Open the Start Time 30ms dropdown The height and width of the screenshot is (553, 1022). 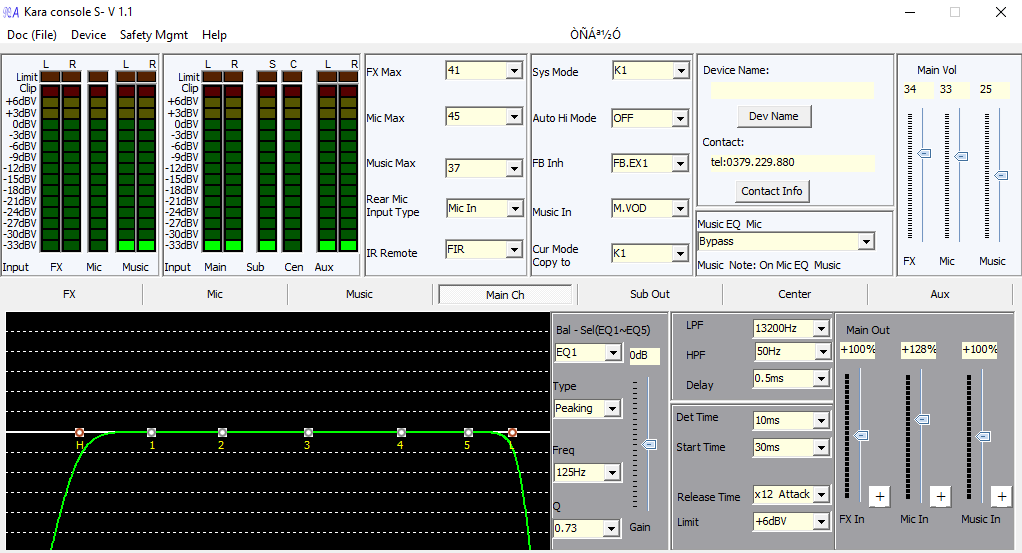pyautogui.click(x=821, y=447)
